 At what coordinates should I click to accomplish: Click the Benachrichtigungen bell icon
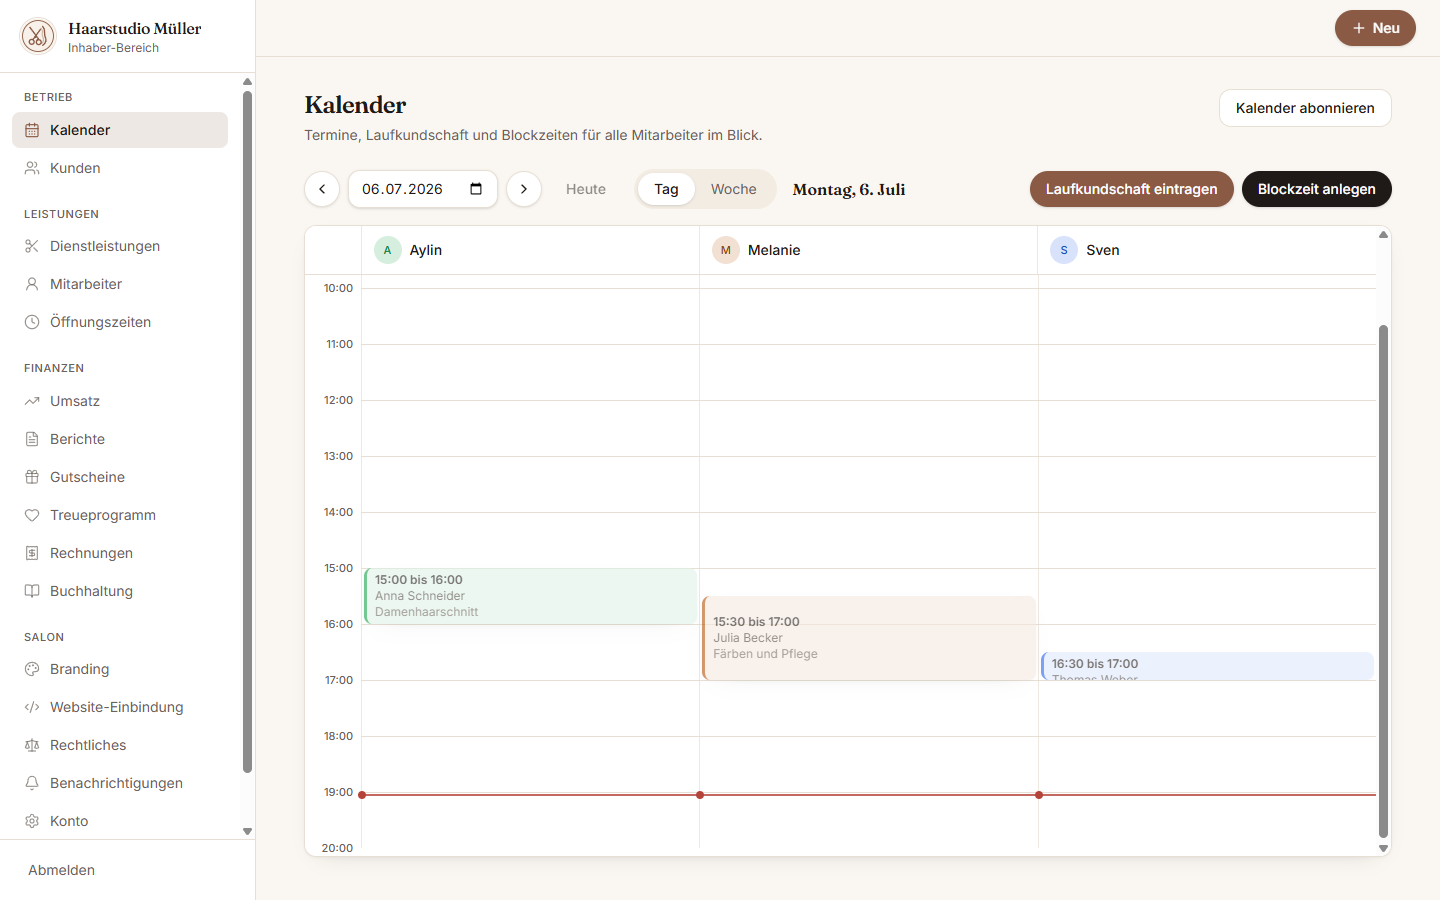32,783
